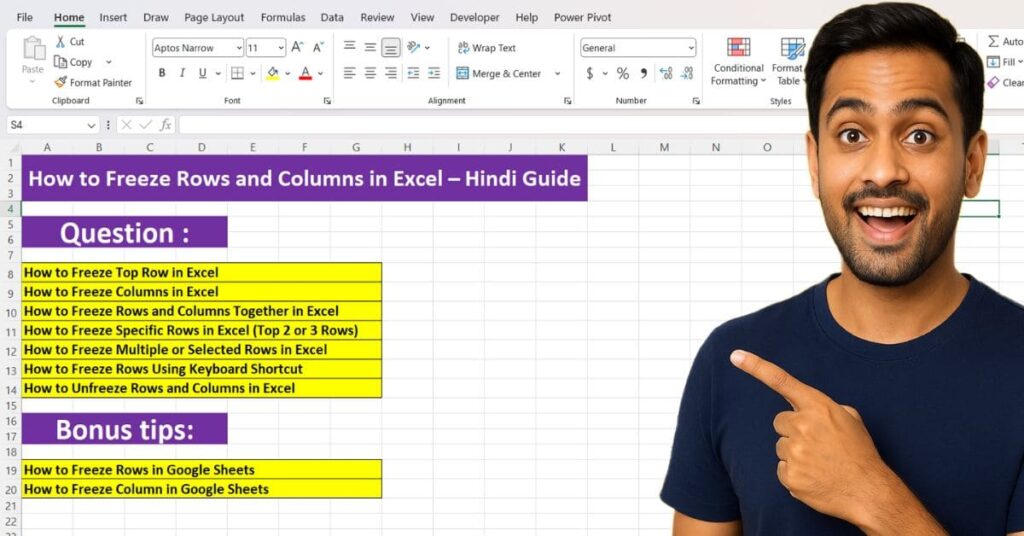Image resolution: width=1024 pixels, height=536 pixels.
Task: Click the AutoSum sigma icon
Action: (993, 42)
